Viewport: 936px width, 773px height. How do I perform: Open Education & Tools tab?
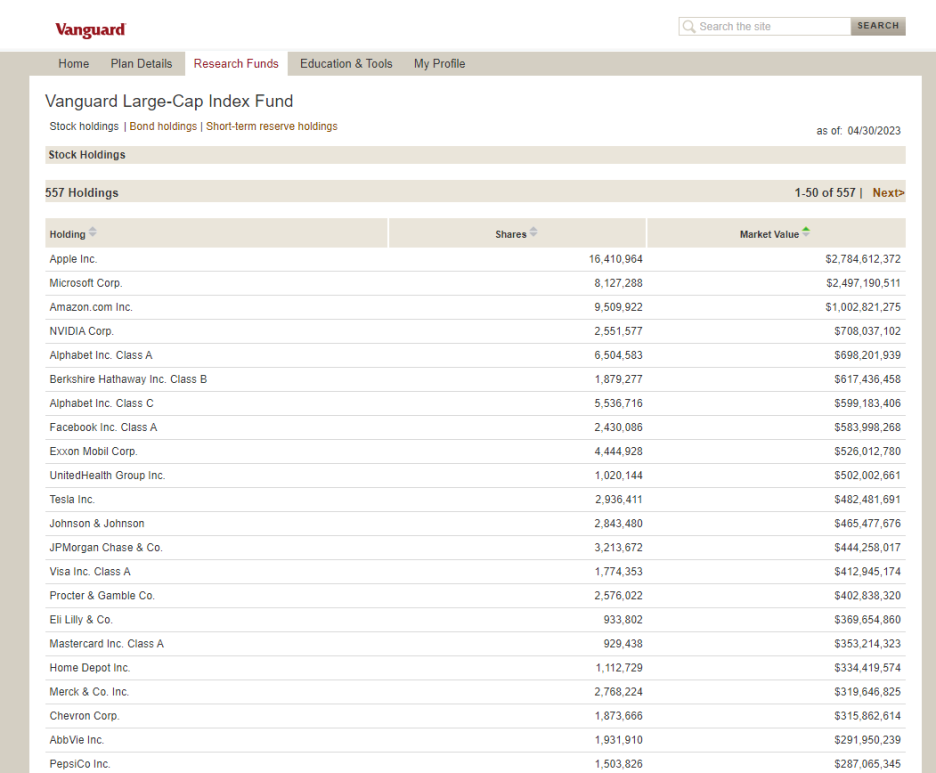click(x=346, y=64)
